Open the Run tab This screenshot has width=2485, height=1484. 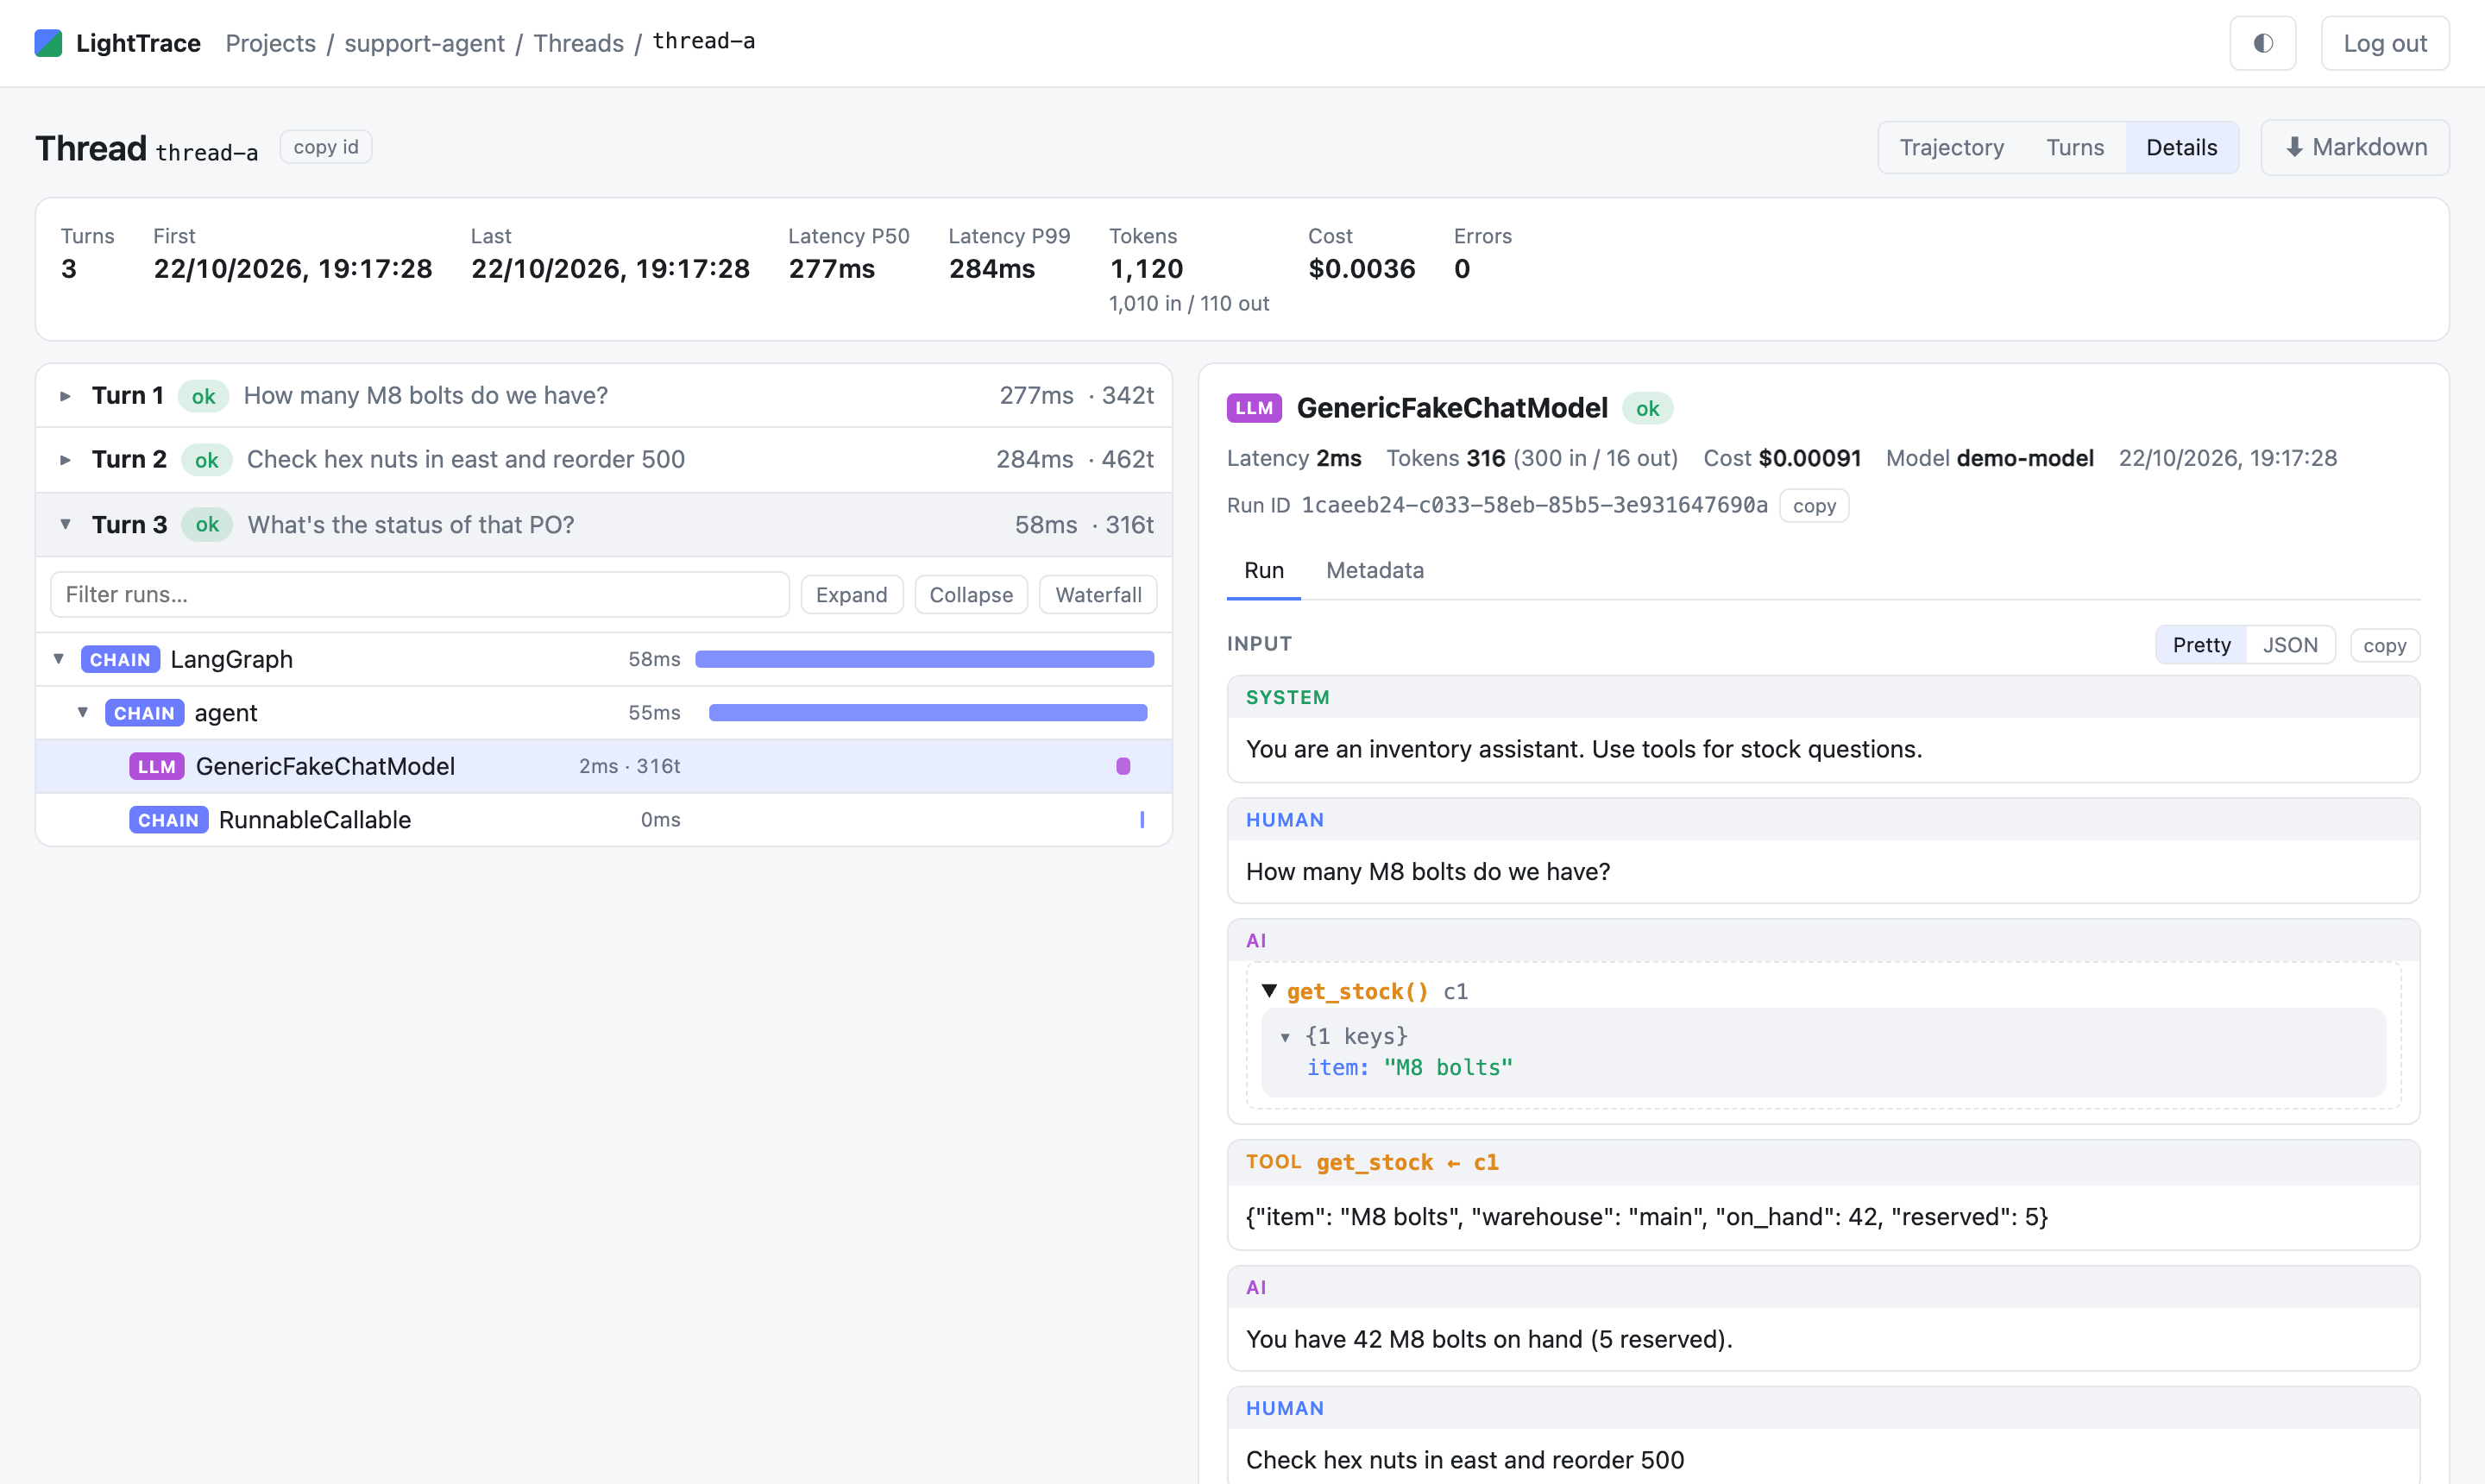click(x=1264, y=571)
